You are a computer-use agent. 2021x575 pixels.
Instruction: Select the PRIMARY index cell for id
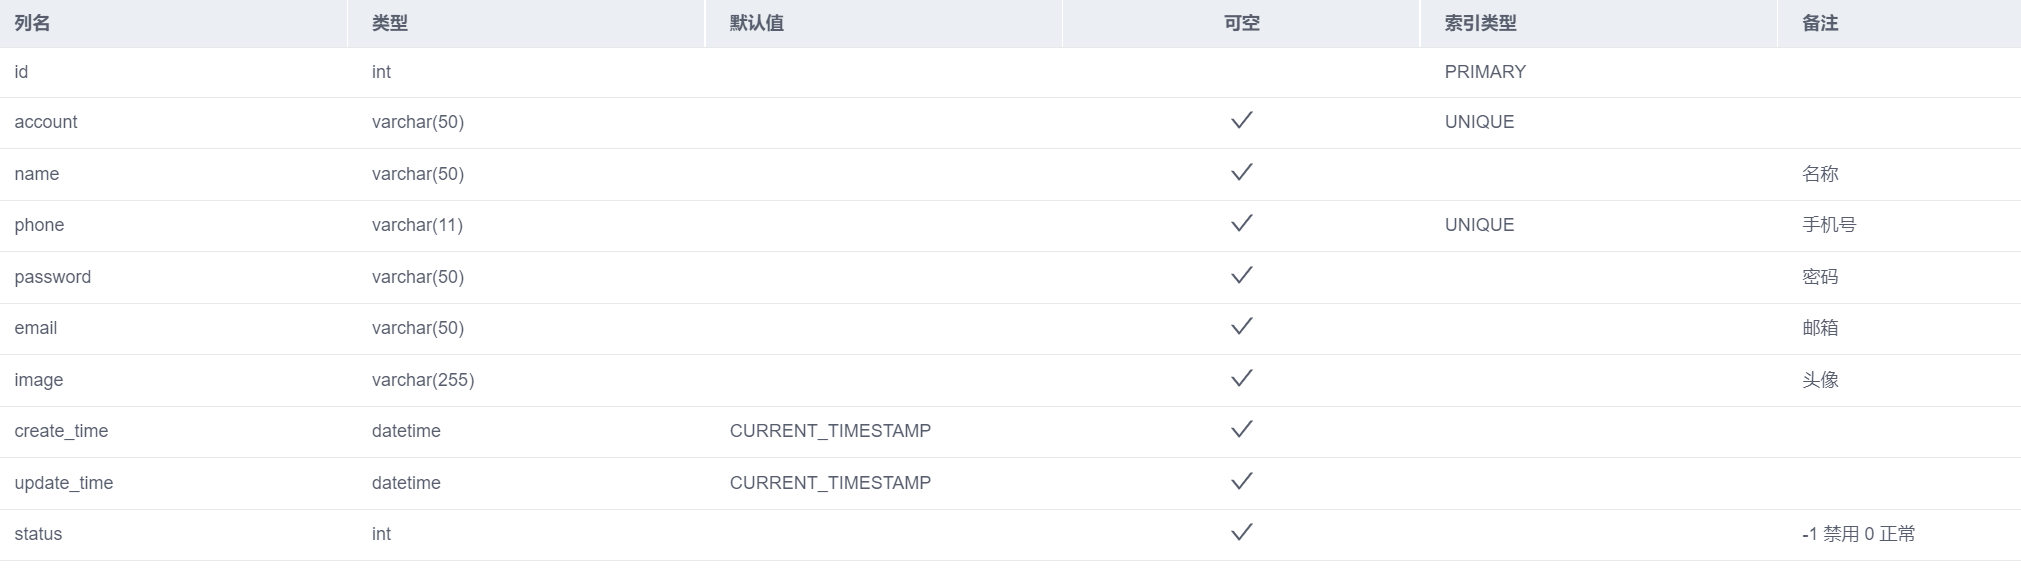pyautogui.click(x=1485, y=72)
